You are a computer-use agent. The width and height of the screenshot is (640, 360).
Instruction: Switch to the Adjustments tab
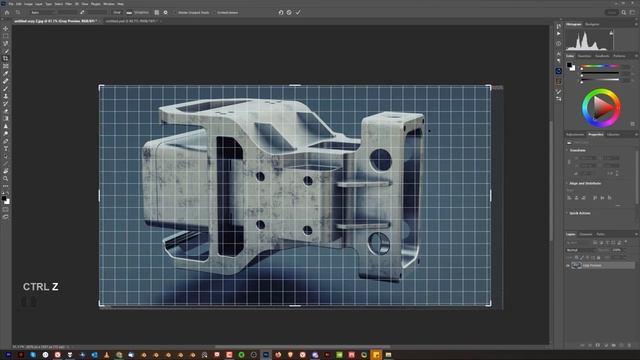point(575,135)
